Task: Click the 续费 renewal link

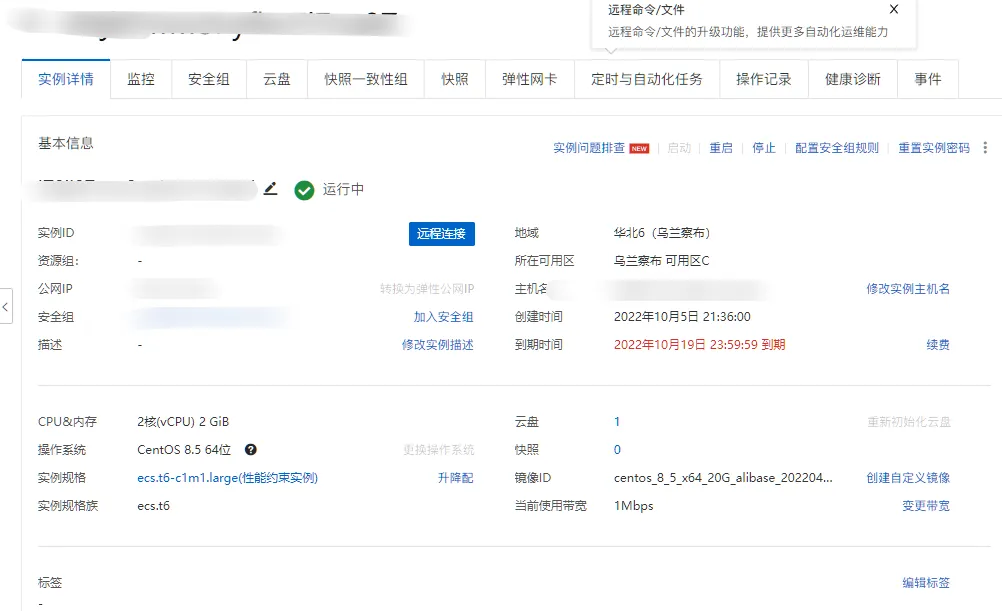Action: point(937,344)
